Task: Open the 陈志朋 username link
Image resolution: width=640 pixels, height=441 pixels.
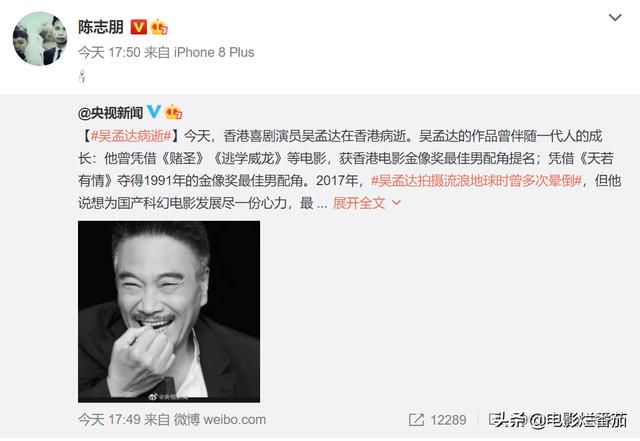Action: click(x=101, y=27)
